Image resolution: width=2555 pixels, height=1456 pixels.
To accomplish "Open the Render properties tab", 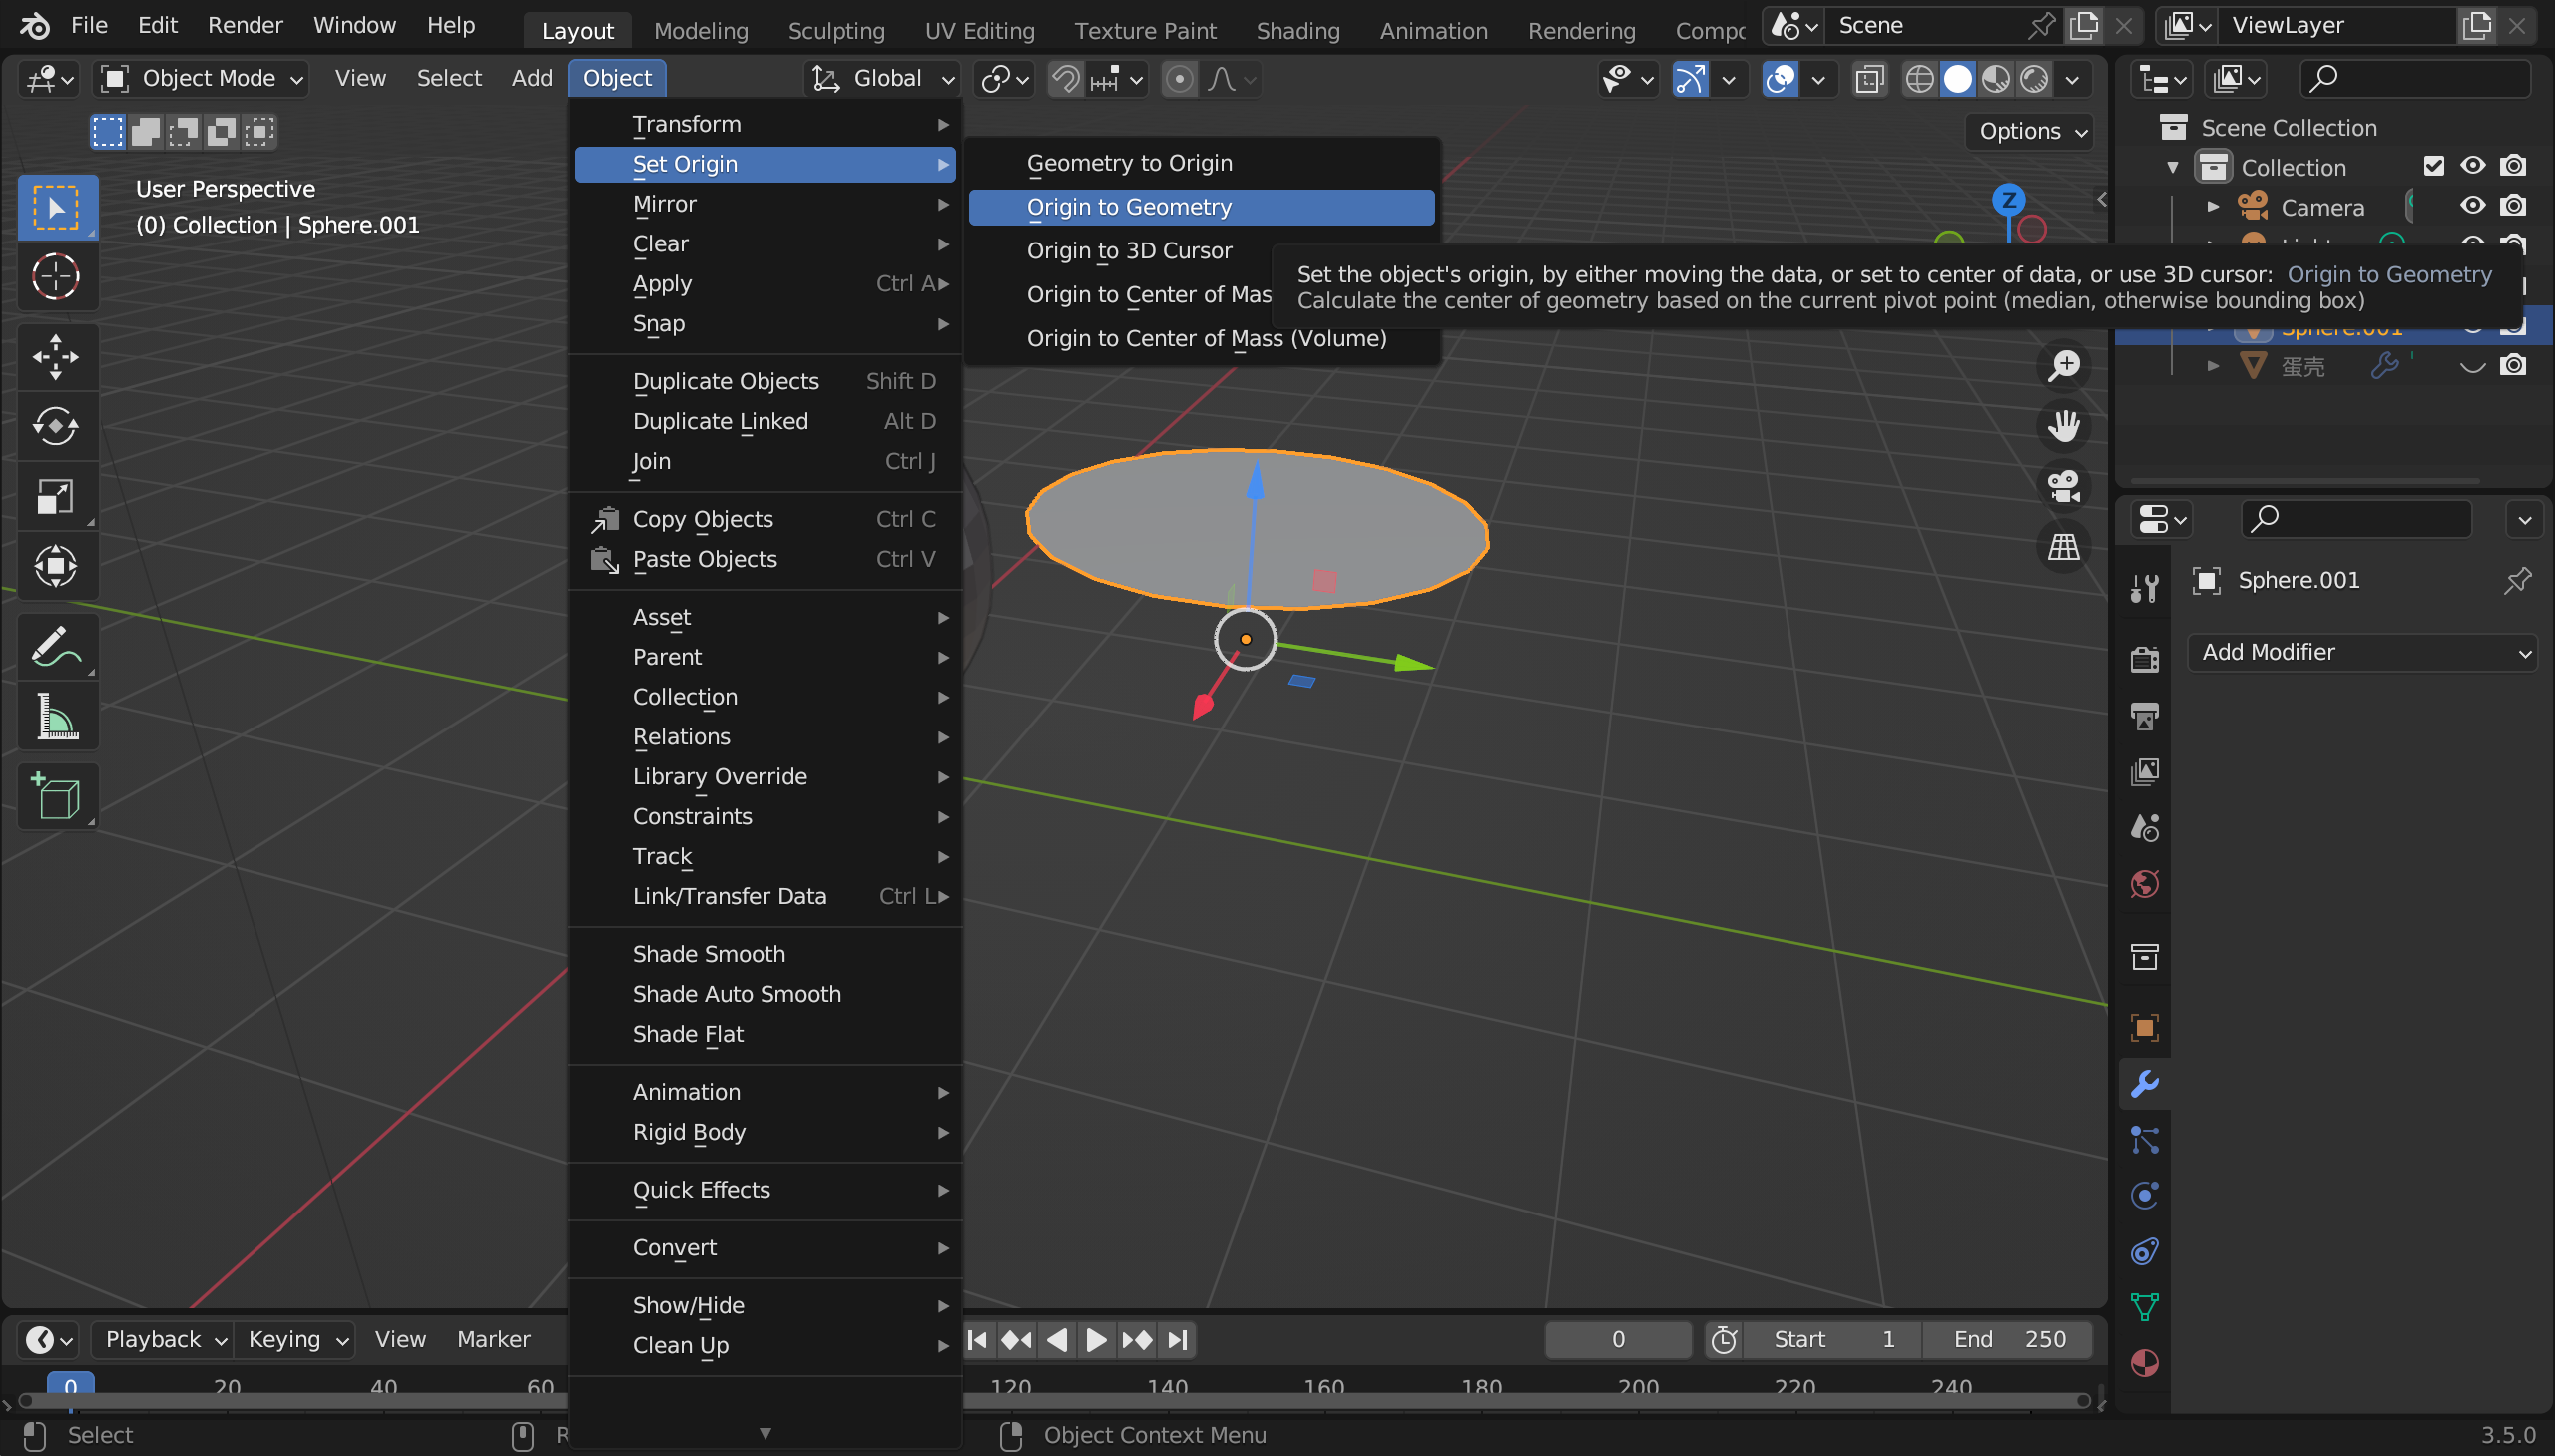I will pyautogui.click(x=2144, y=659).
